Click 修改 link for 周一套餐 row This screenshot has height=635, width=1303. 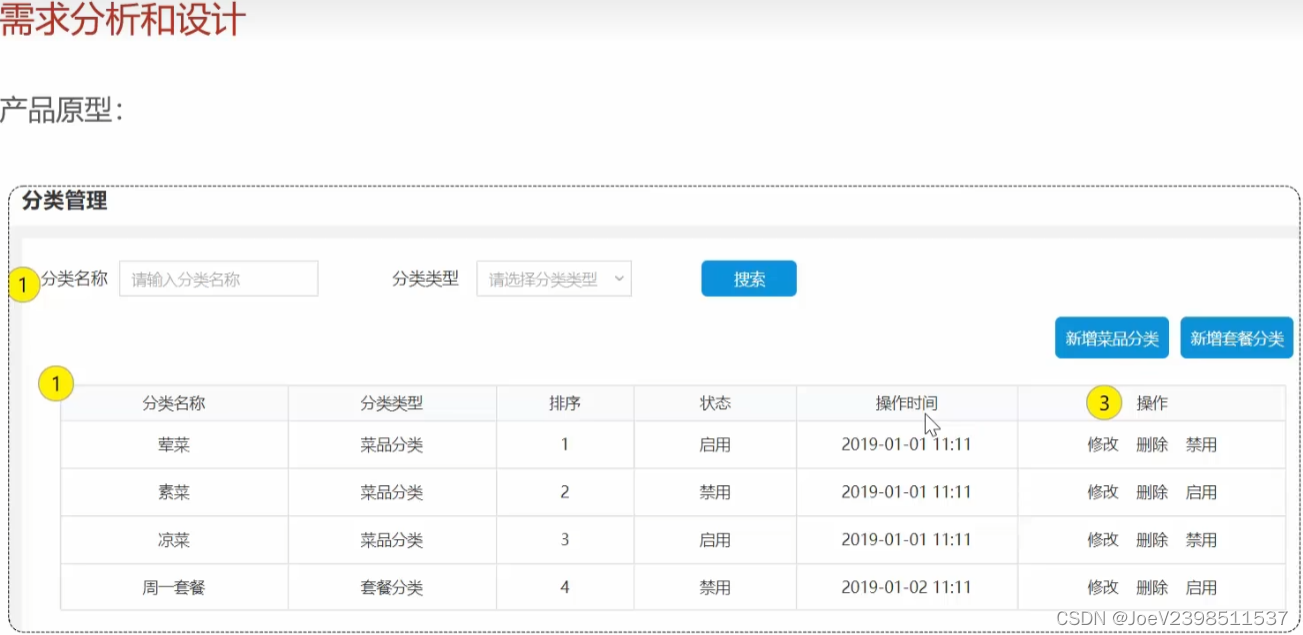coord(1103,587)
